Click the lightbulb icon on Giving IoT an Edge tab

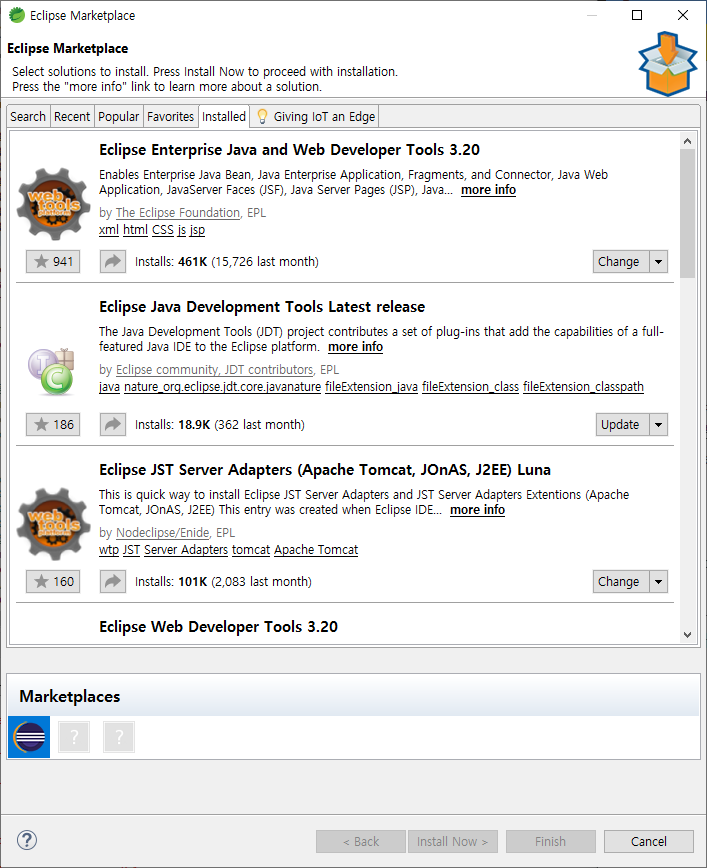262,116
